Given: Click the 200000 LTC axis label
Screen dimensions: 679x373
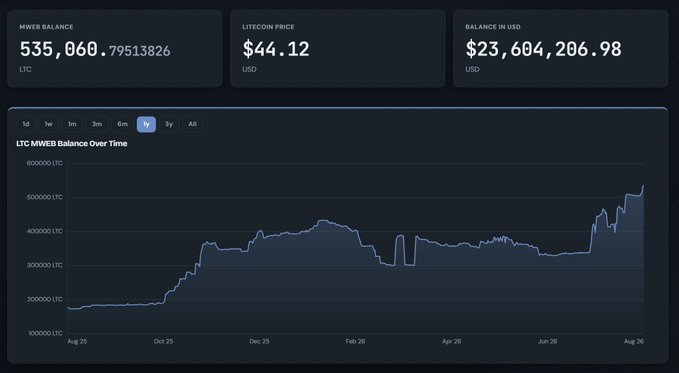Looking at the screenshot, I should point(45,299).
